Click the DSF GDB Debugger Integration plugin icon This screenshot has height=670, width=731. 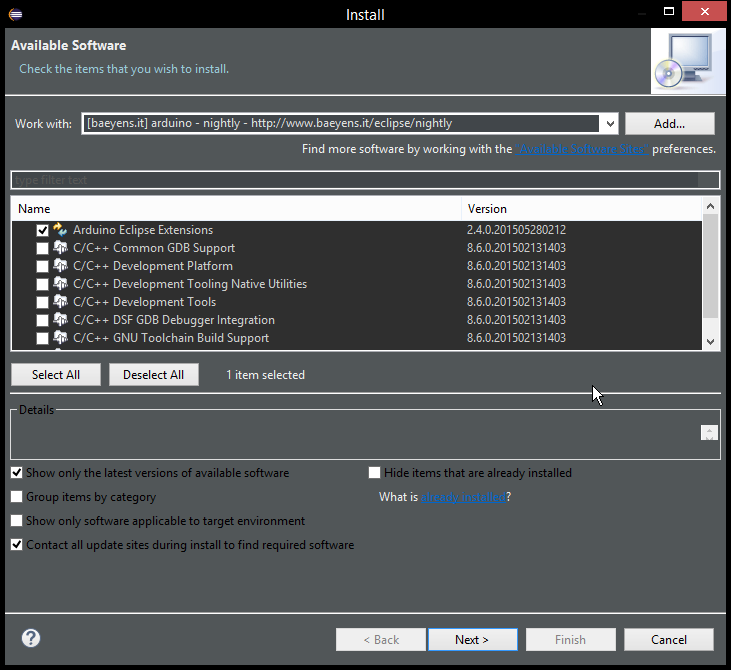tap(60, 320)
